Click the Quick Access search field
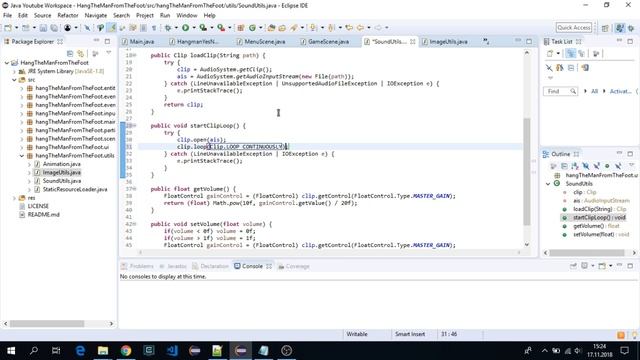The width and height of the screenshot is (640, 360). pos(574,28)
